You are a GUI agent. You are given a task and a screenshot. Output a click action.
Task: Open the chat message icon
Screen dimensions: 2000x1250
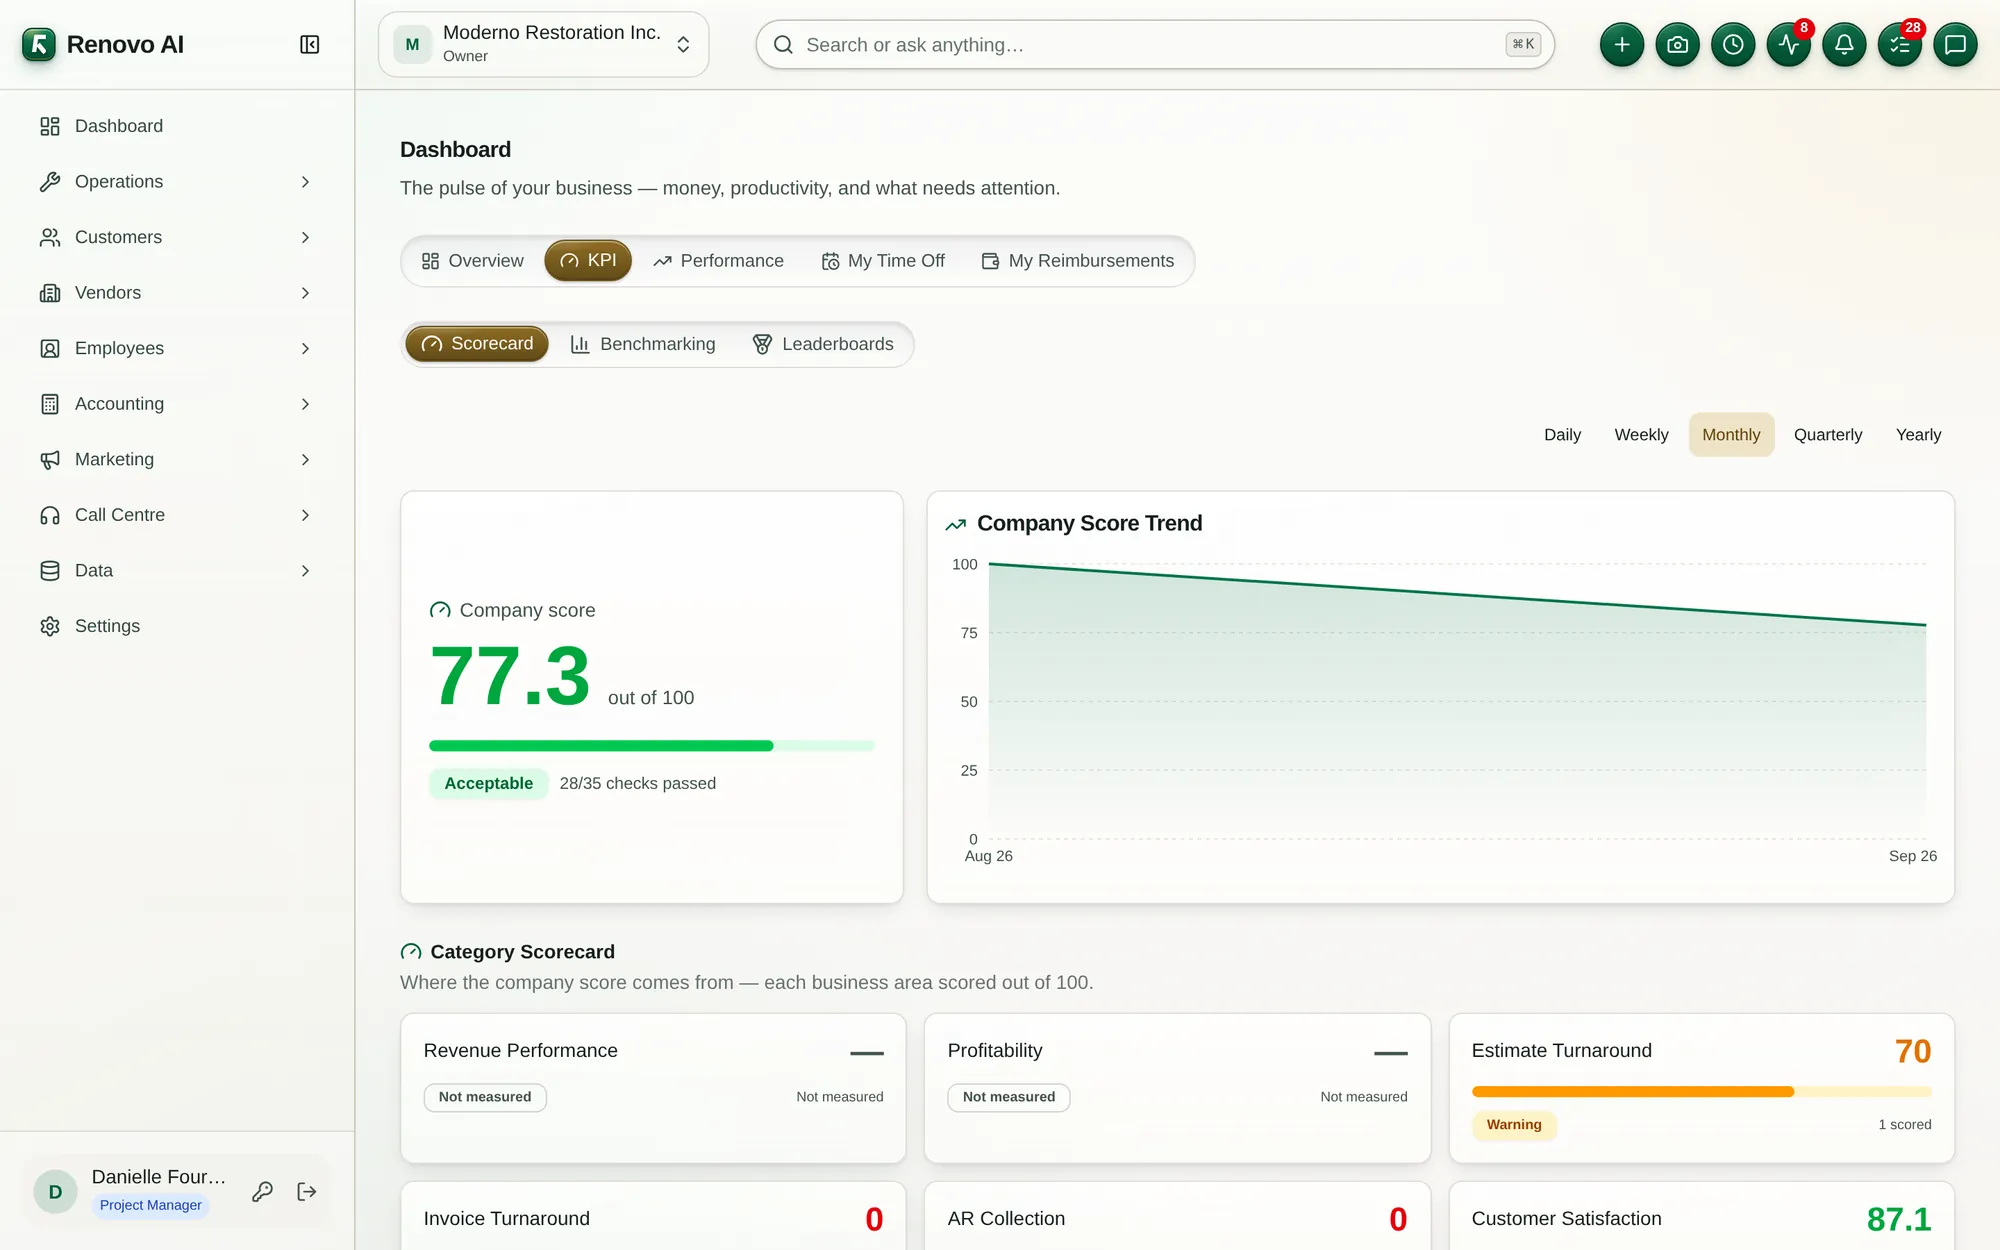[1955, 45]
